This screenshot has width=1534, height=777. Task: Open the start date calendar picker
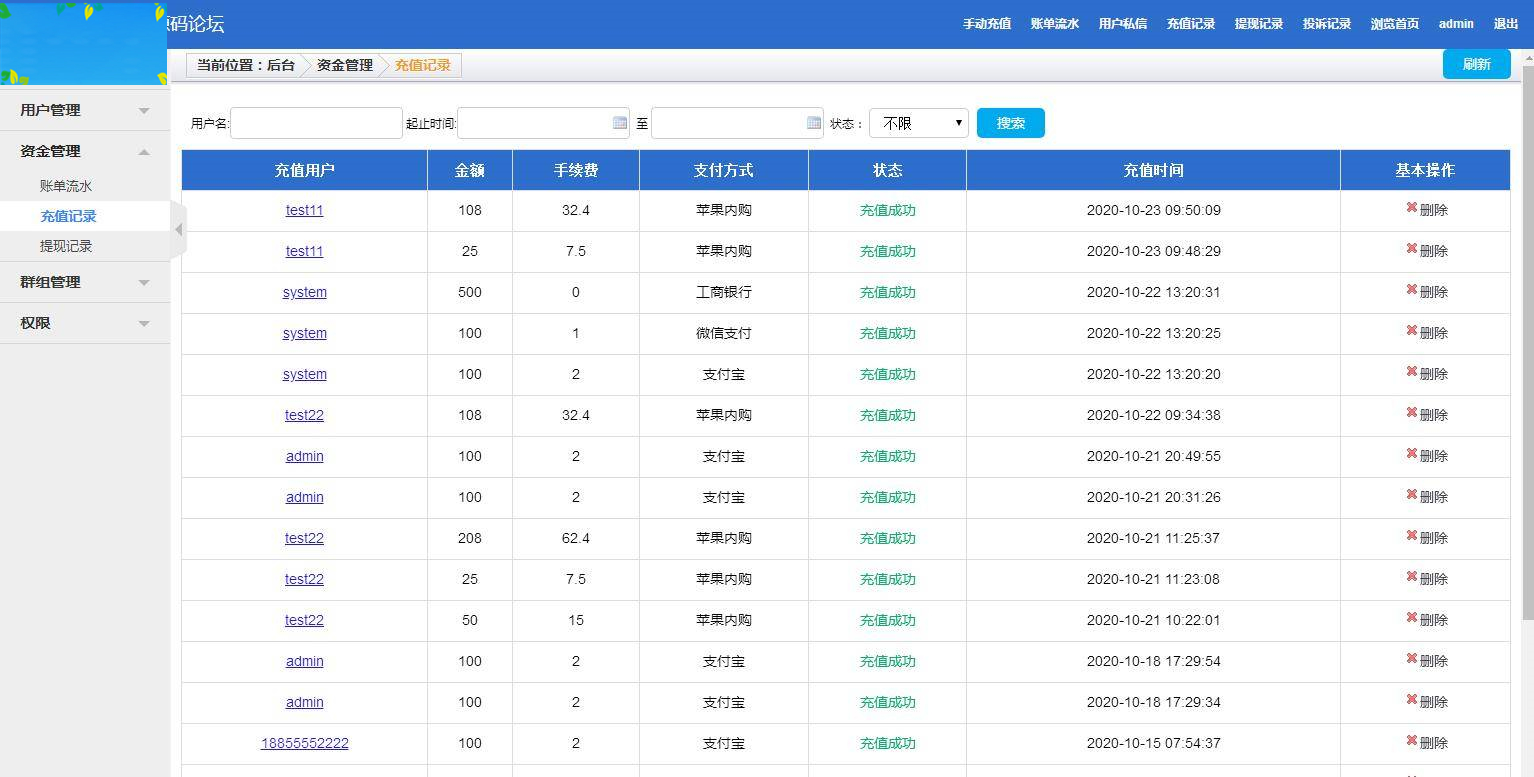pos(619,122)
